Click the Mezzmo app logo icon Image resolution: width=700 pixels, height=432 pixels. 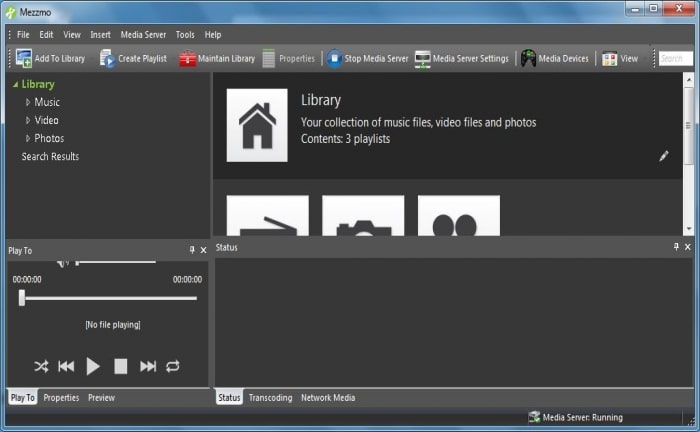pos(11,12)
